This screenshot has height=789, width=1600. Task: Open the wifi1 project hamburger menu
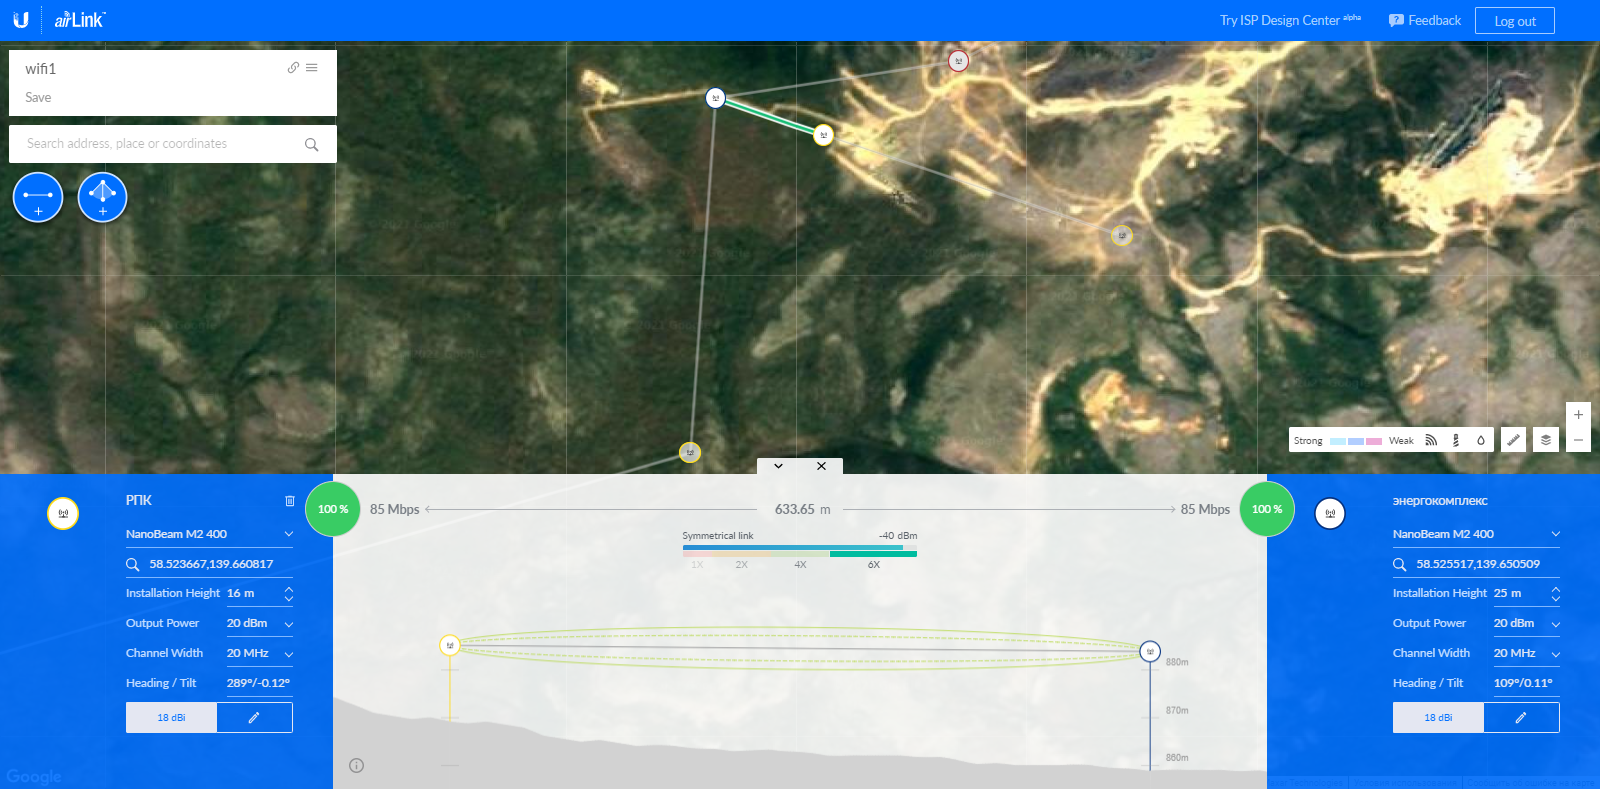[x=312, y=68]
